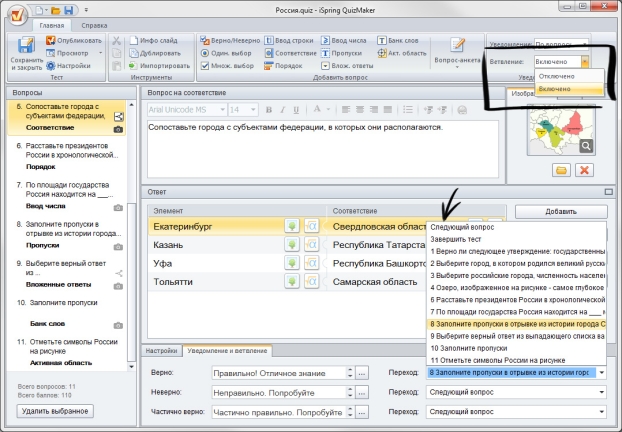Open Arial Unicode MS font dropdown
Viewport: 622px width, 432px height.
coord(223,109)
